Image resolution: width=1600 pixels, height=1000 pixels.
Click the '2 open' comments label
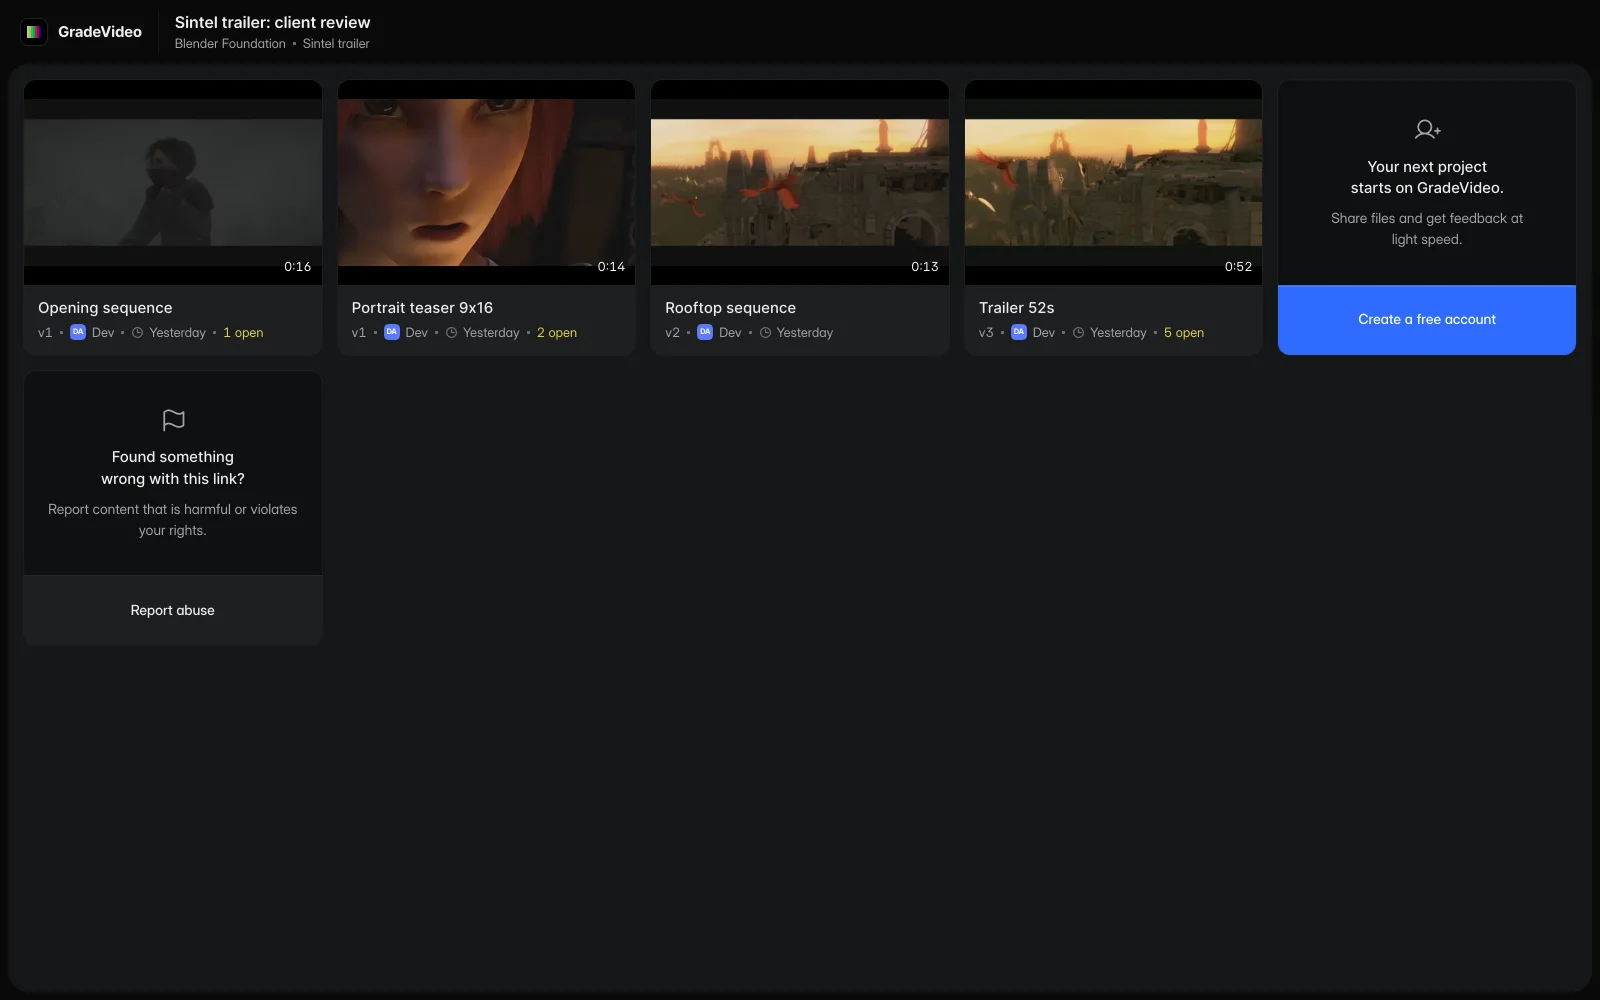tap(557, 333)
